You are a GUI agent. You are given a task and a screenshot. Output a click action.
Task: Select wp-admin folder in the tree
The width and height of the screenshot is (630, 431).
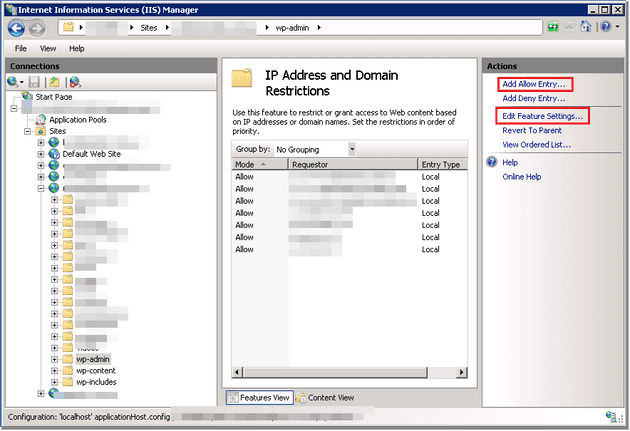pos(92,359)
